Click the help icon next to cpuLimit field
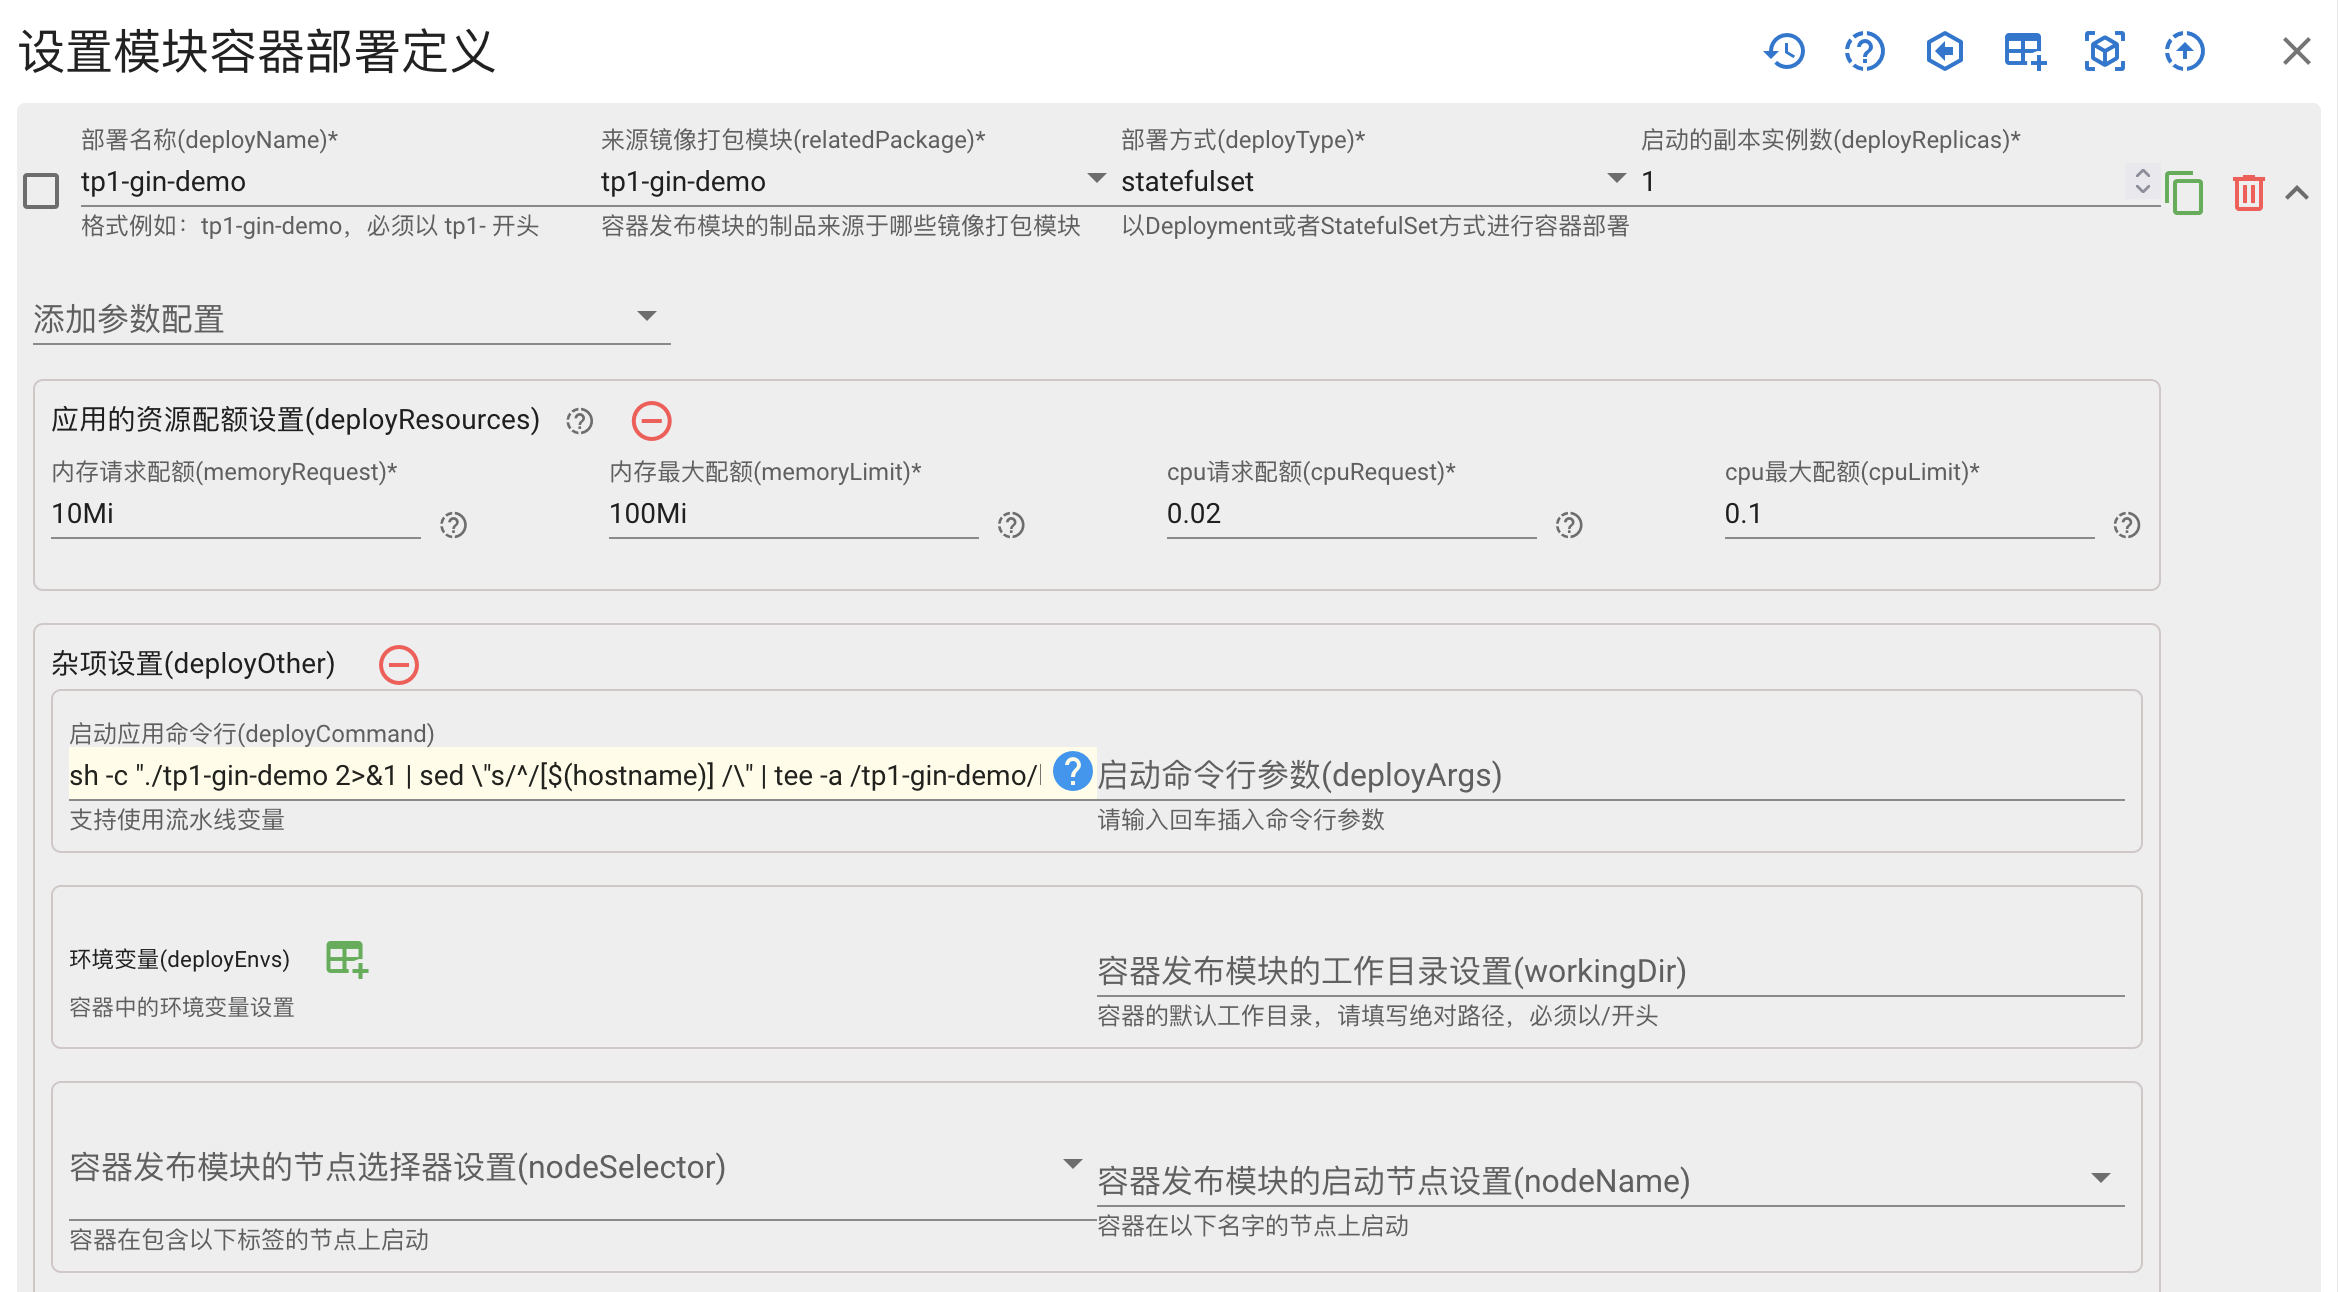 click(x=2126, y=524)
